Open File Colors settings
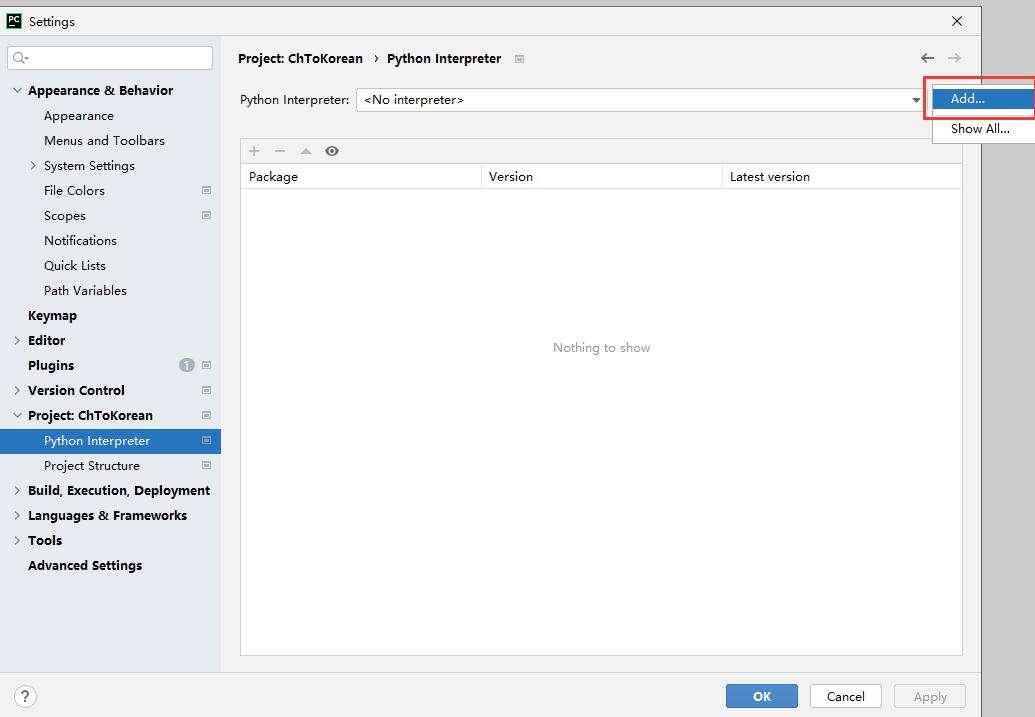The height and width of the screenshot is (717, 1035). [x=74, y=190]
